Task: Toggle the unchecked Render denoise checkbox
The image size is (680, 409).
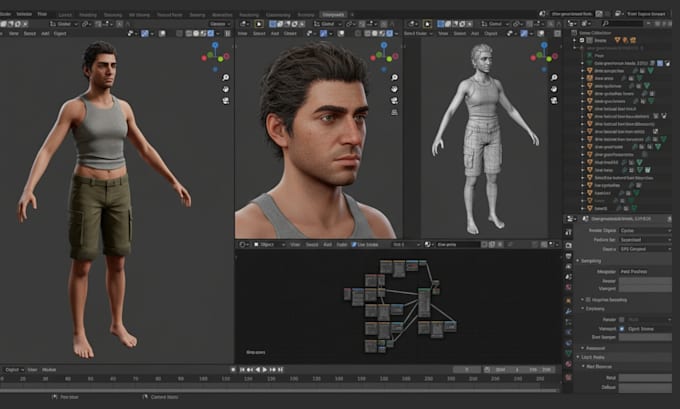Action: (621, 320)
